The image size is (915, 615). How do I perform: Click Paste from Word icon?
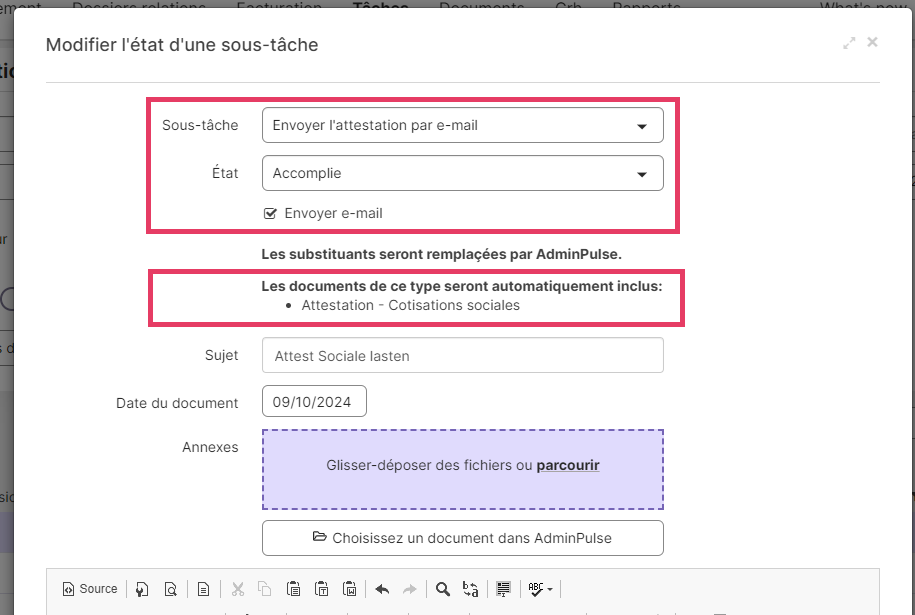coord(350,589)
